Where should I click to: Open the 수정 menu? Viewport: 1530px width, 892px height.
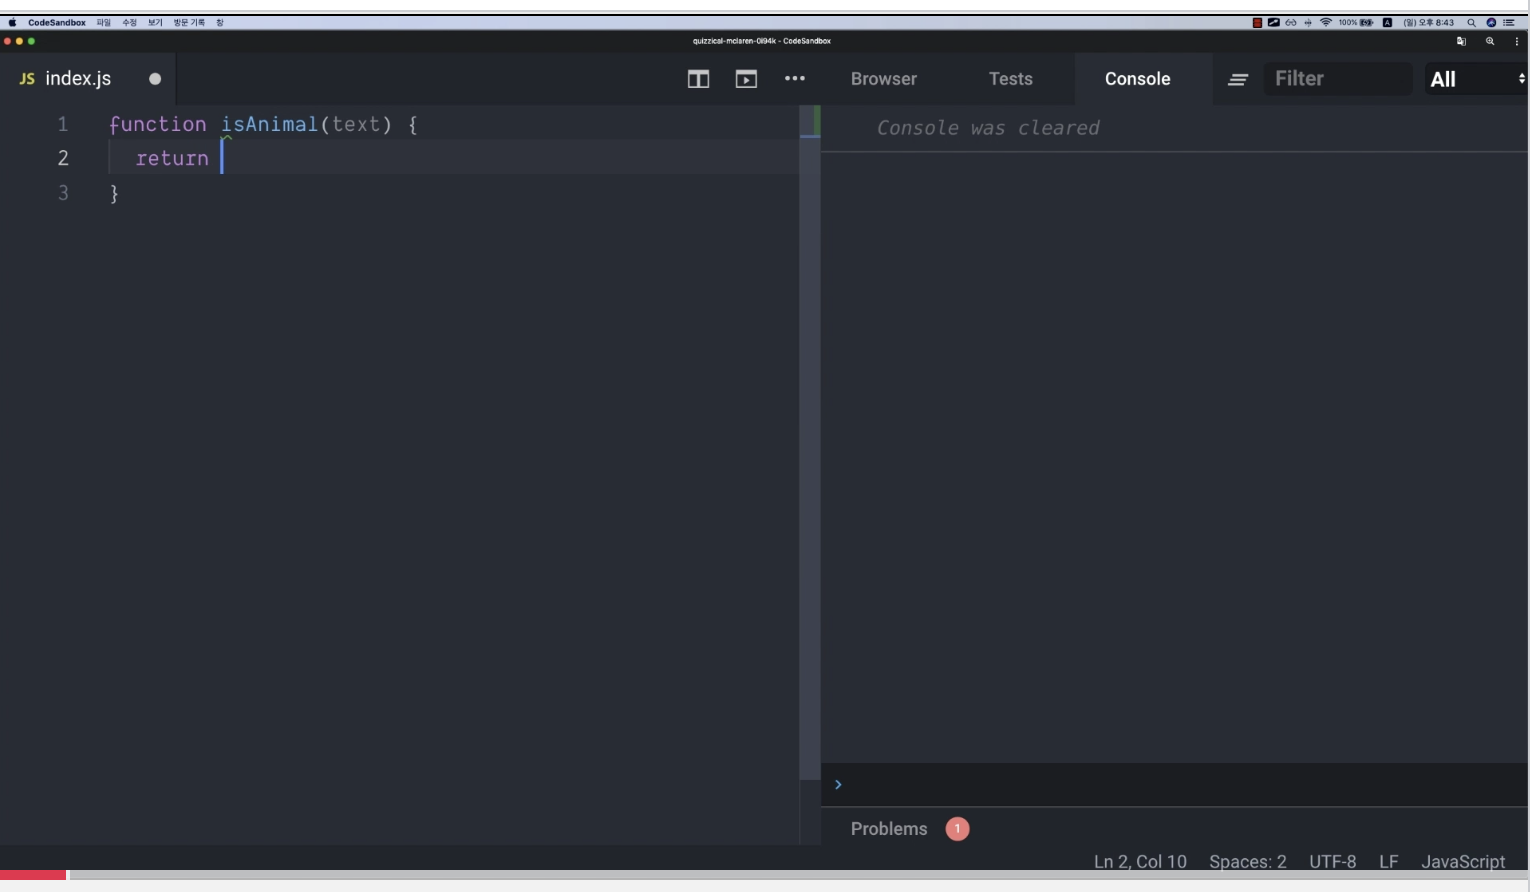129,22
